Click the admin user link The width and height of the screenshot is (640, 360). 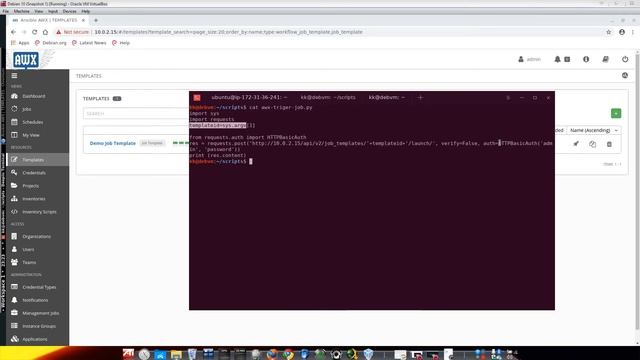529,59
